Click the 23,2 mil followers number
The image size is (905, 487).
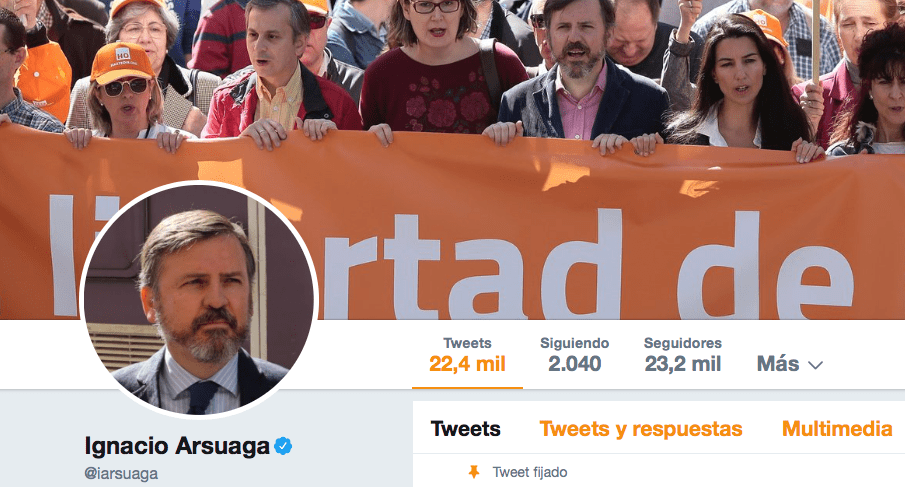[683, 364]
